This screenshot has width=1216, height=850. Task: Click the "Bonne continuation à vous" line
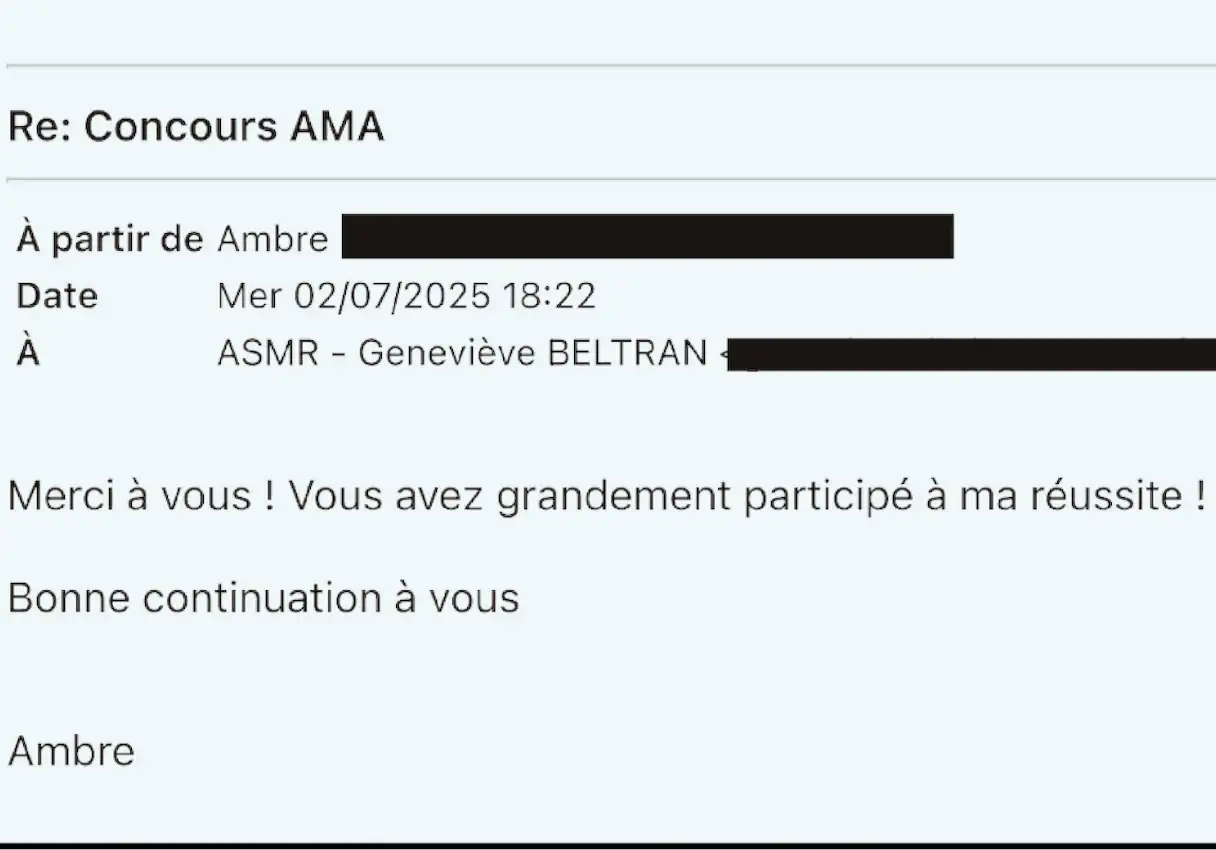click(x=263, y=598)
